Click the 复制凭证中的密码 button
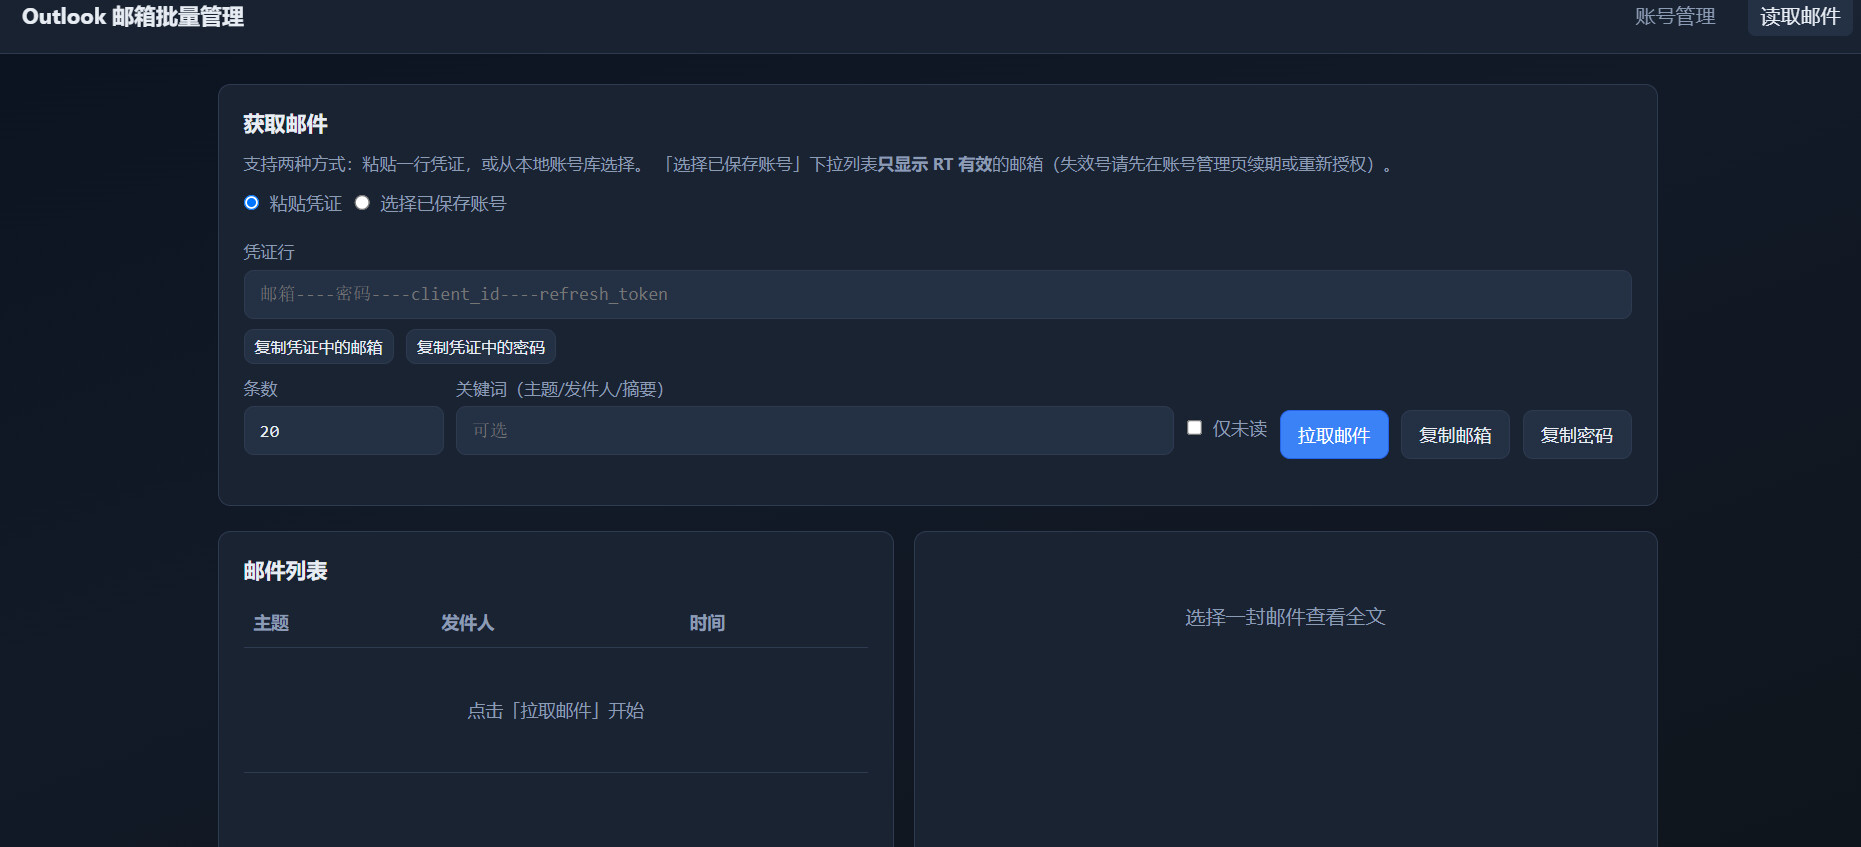The height and width of the screenshot is (847, 1861). coord(481,347)
